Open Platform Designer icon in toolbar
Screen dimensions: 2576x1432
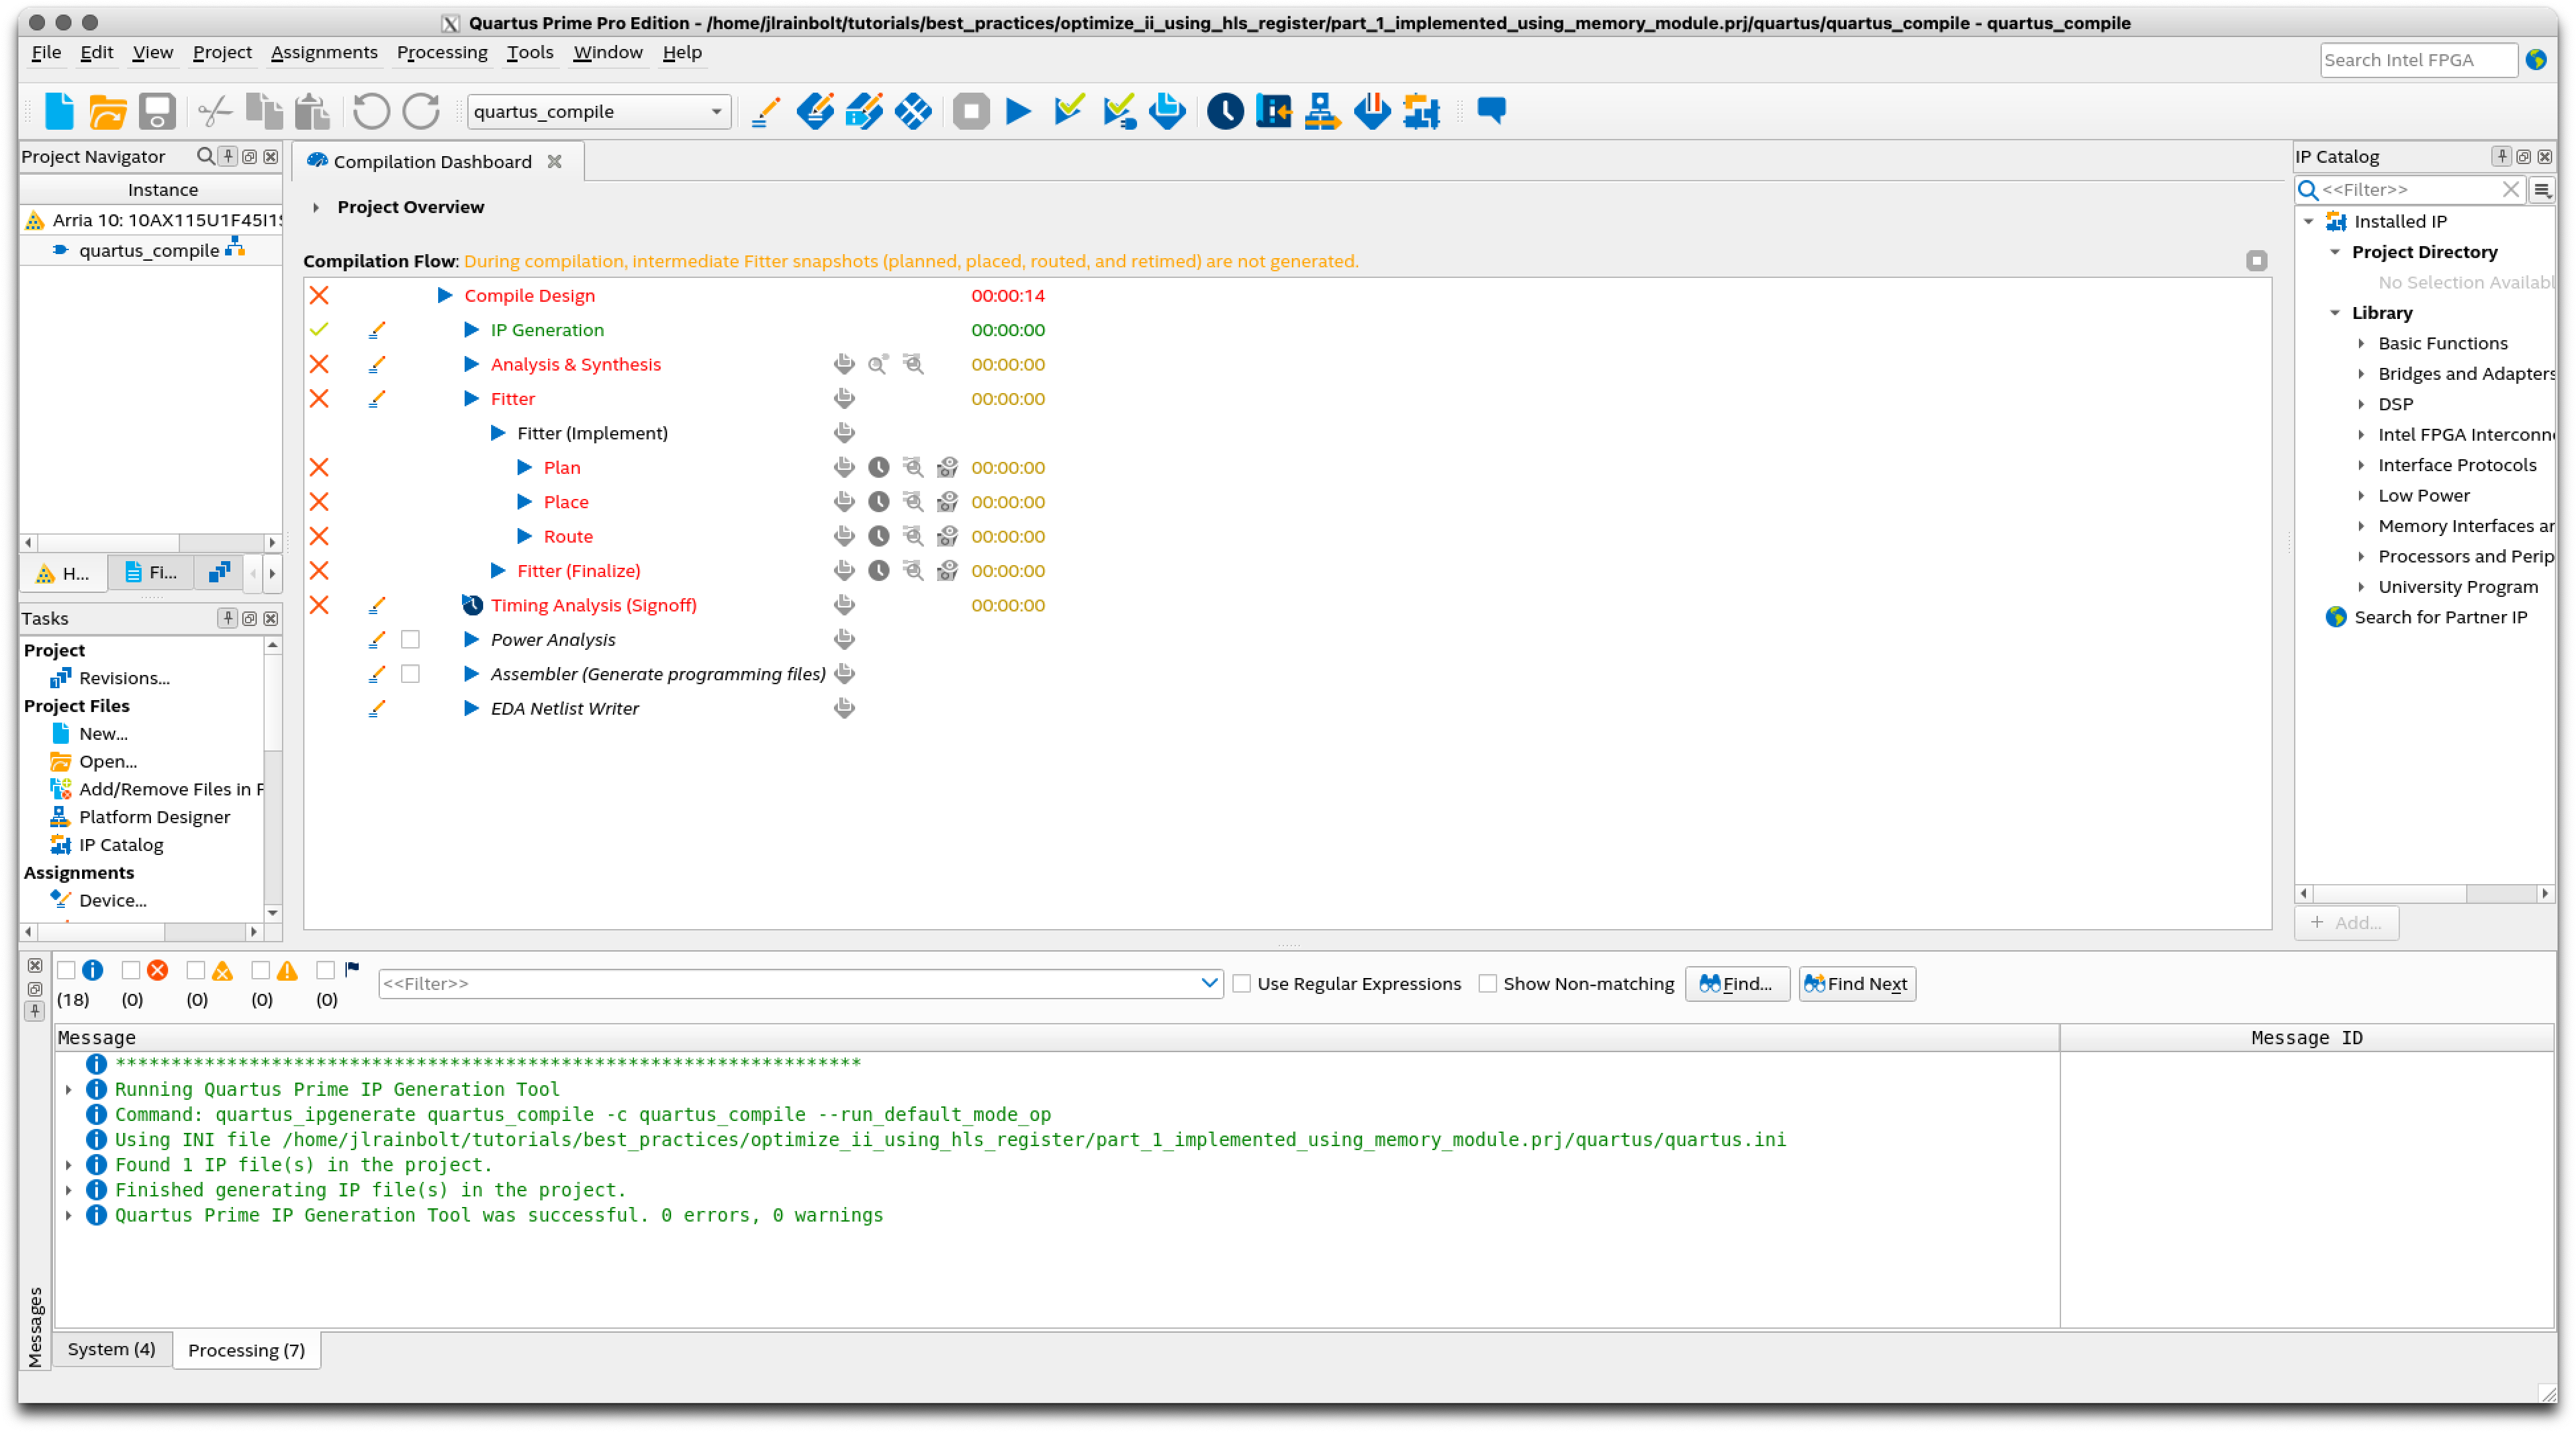(x=1322, y=111)
